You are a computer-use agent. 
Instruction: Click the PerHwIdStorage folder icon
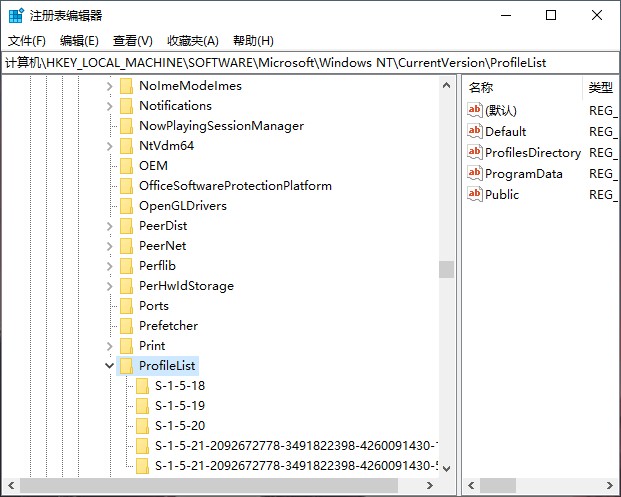click(126, 286)
